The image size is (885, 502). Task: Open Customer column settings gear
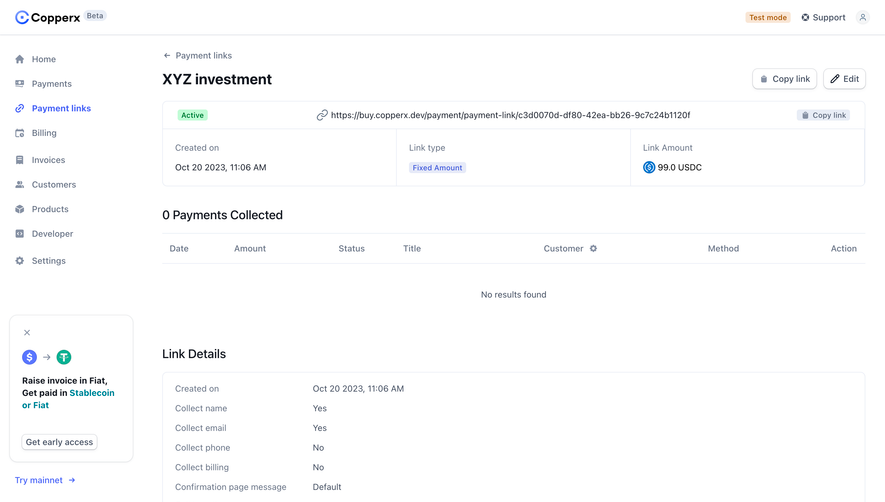click(593, 248)
